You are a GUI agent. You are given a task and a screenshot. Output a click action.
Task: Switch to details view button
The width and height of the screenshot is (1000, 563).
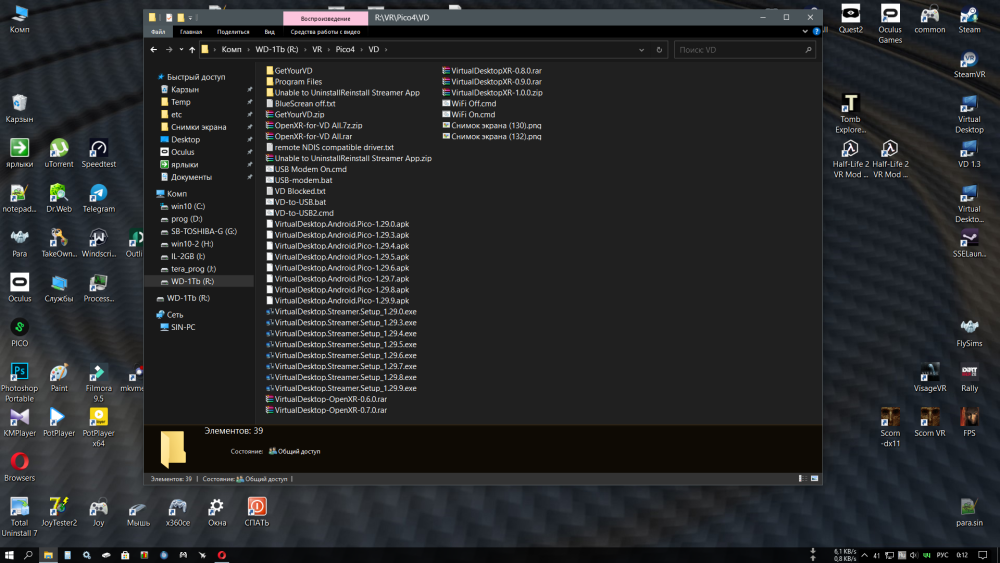(802, 478)
